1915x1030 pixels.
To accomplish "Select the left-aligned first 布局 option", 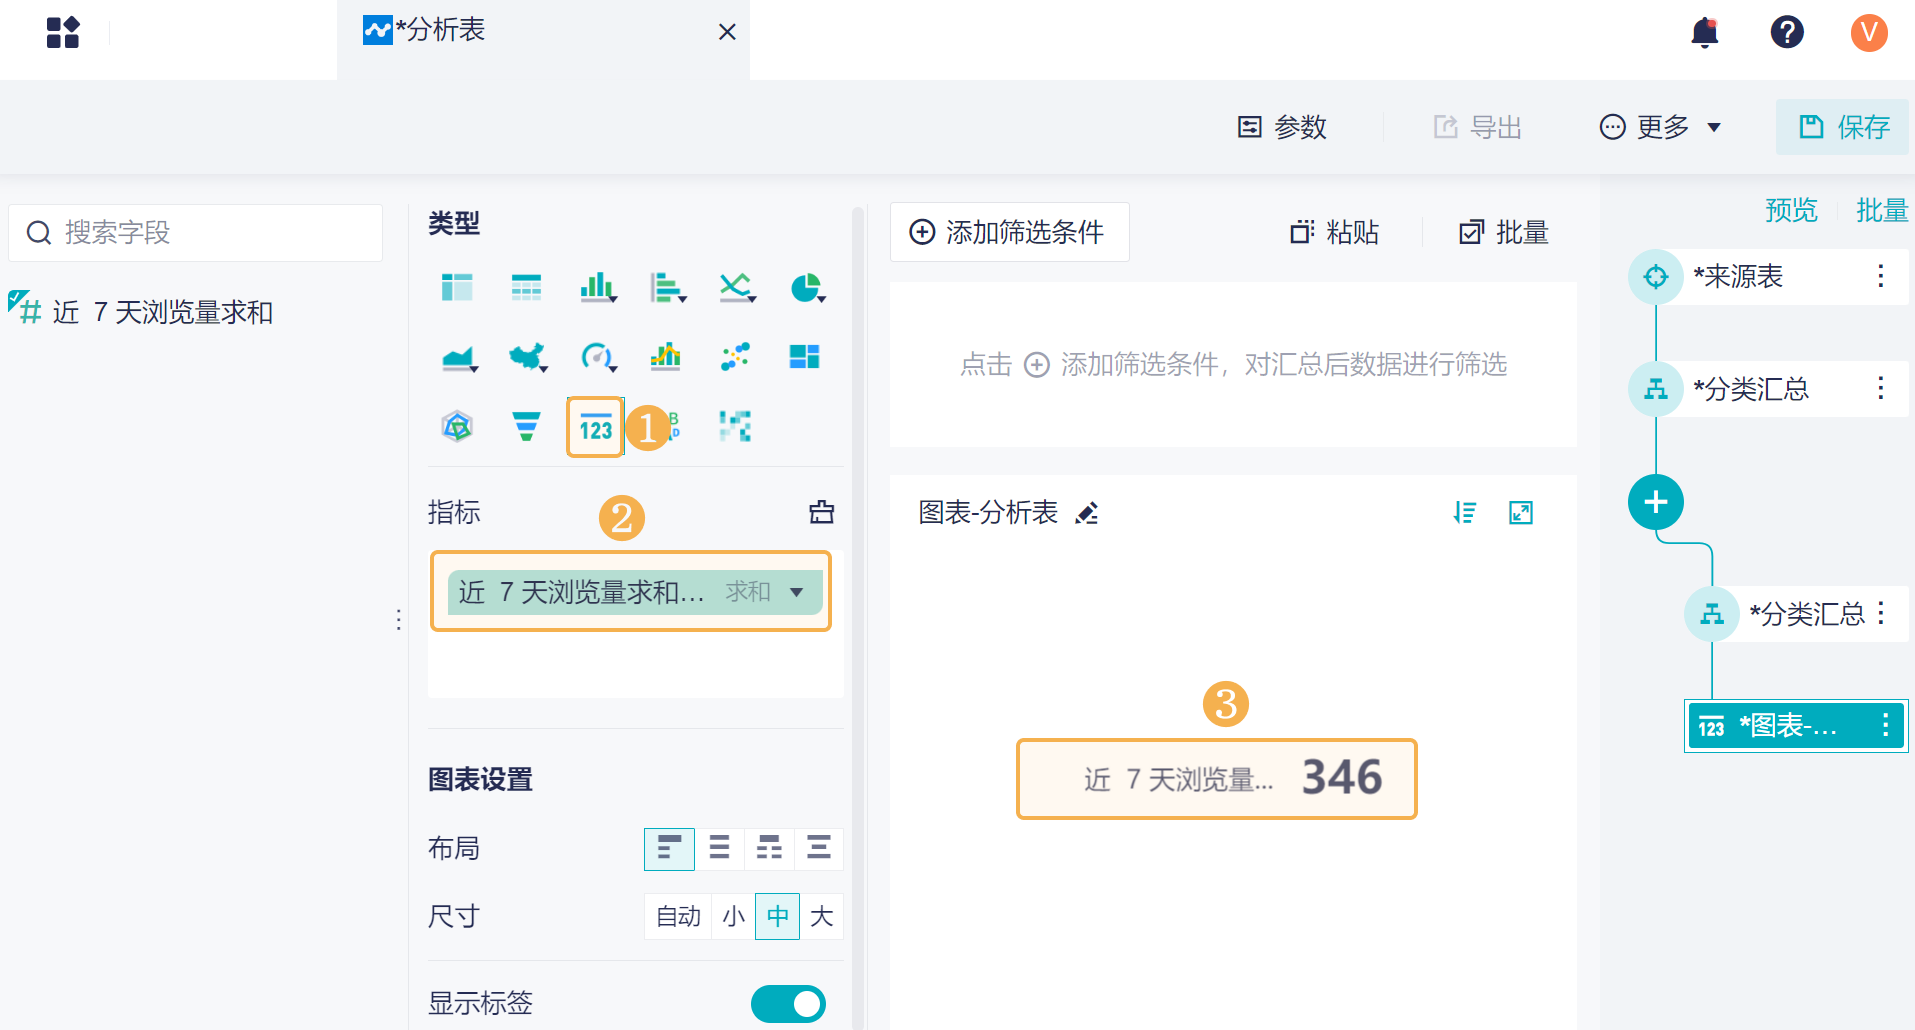I will (669, 849).
